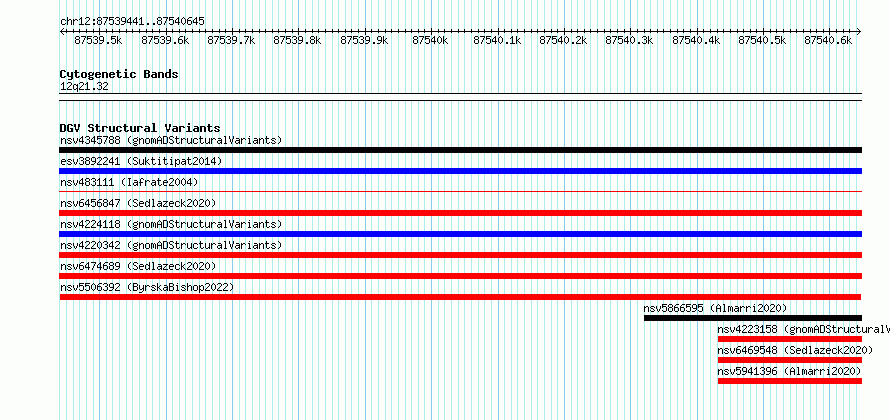Click ruler tick 87540.1k
890x420 pixels.
point(497,40)
